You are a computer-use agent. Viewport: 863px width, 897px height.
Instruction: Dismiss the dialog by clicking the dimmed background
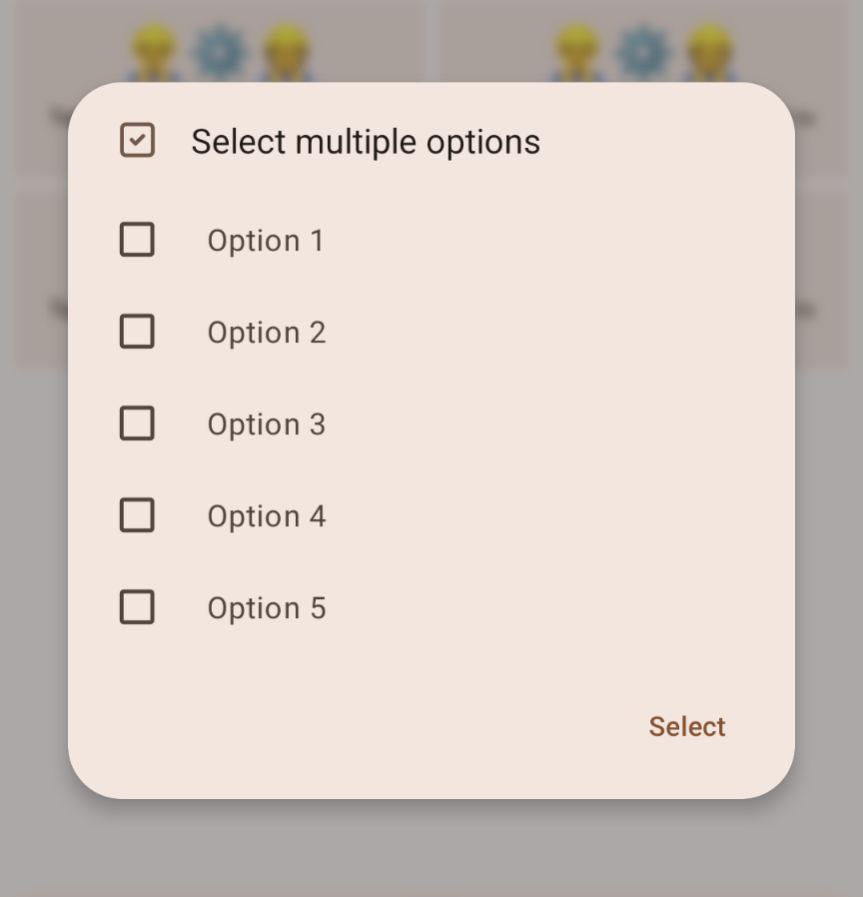[x=430, y=855]
